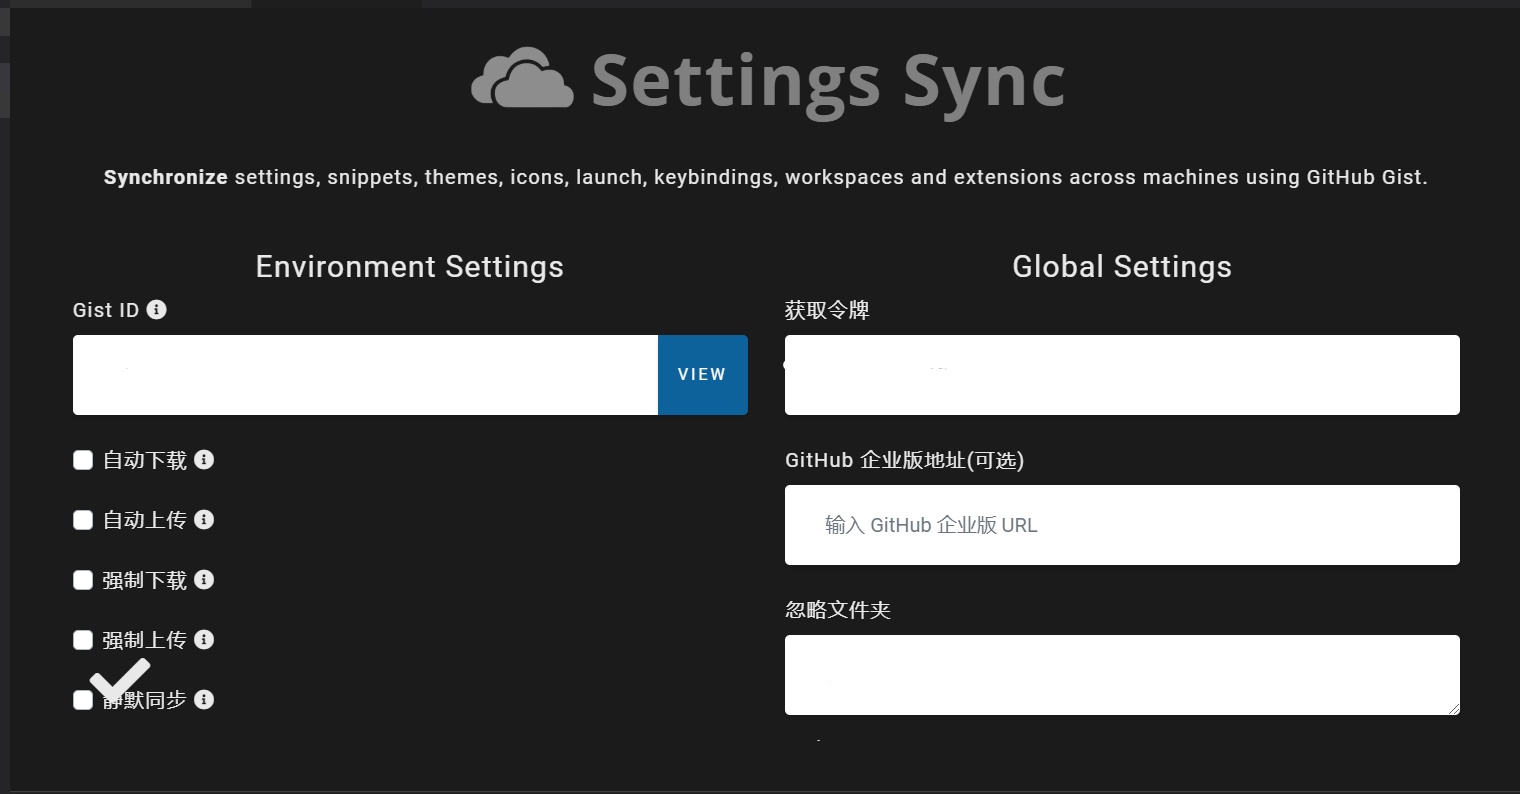Show info for 强制上传 option
1520x794 pixels.
[204, 640]
